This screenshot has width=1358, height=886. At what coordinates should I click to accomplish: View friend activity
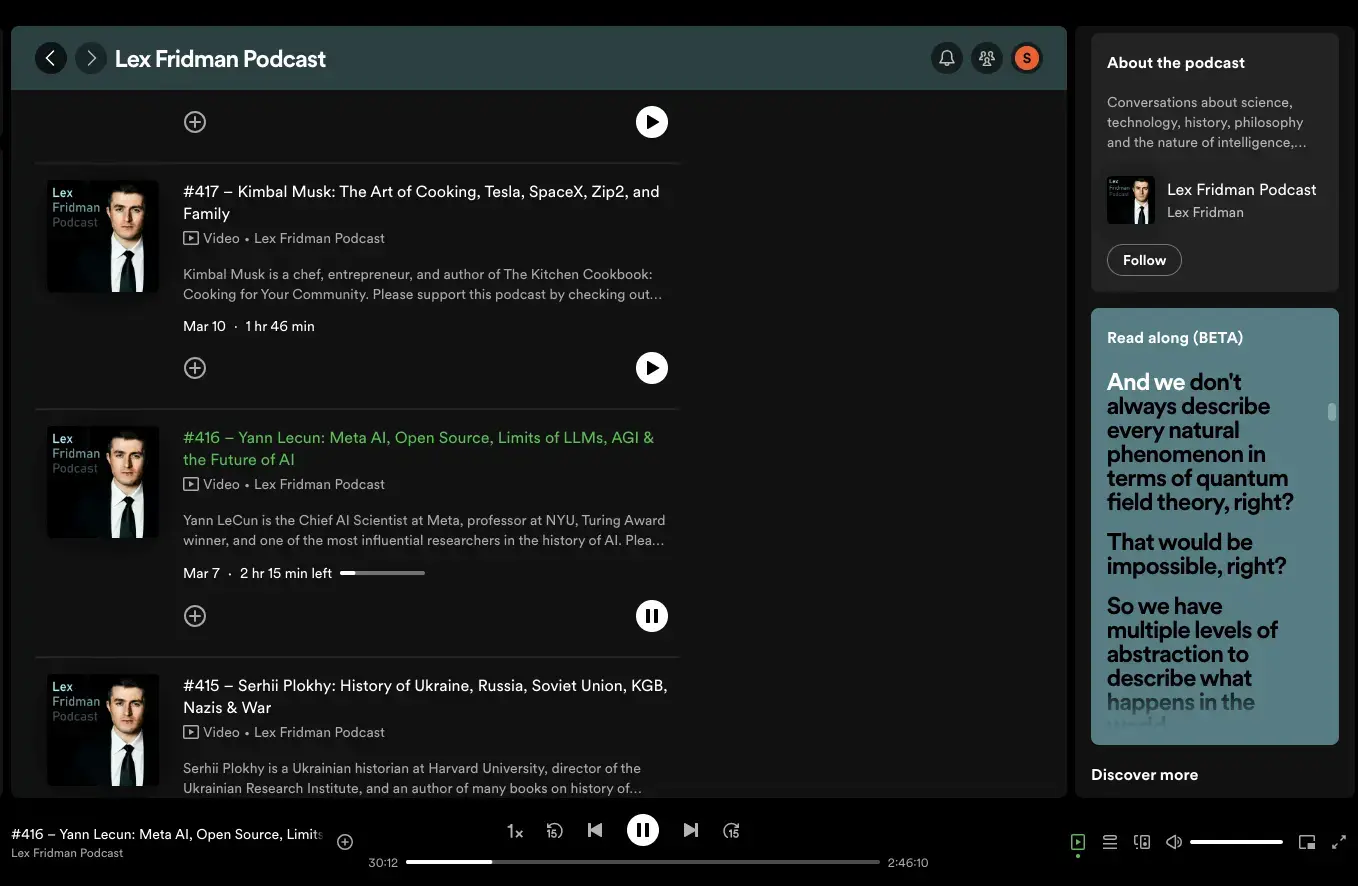pyautogui.click(x=987, y=57)
